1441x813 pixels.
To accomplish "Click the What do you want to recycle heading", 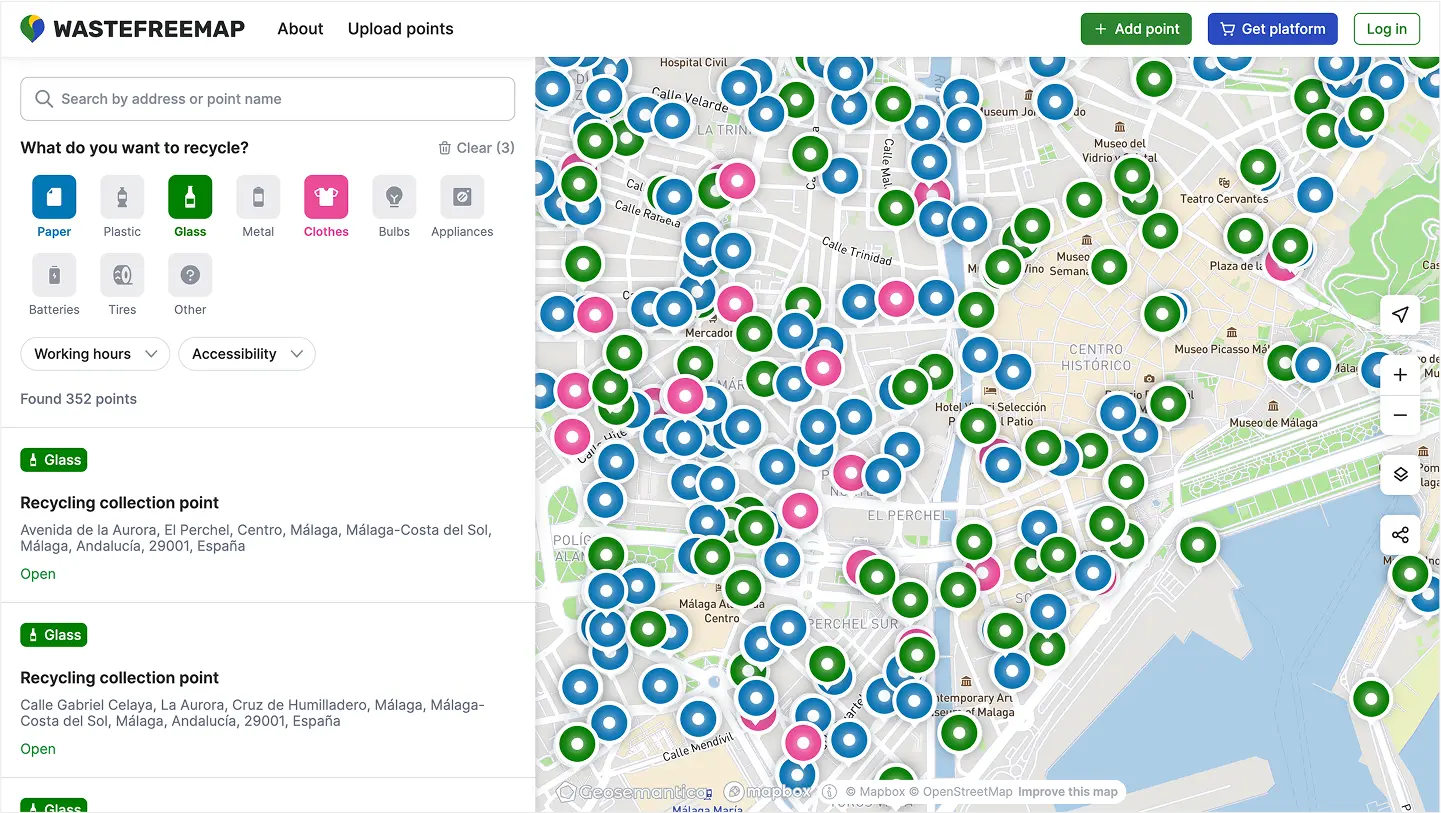I will pyautogui.click(x=134, y=148).
